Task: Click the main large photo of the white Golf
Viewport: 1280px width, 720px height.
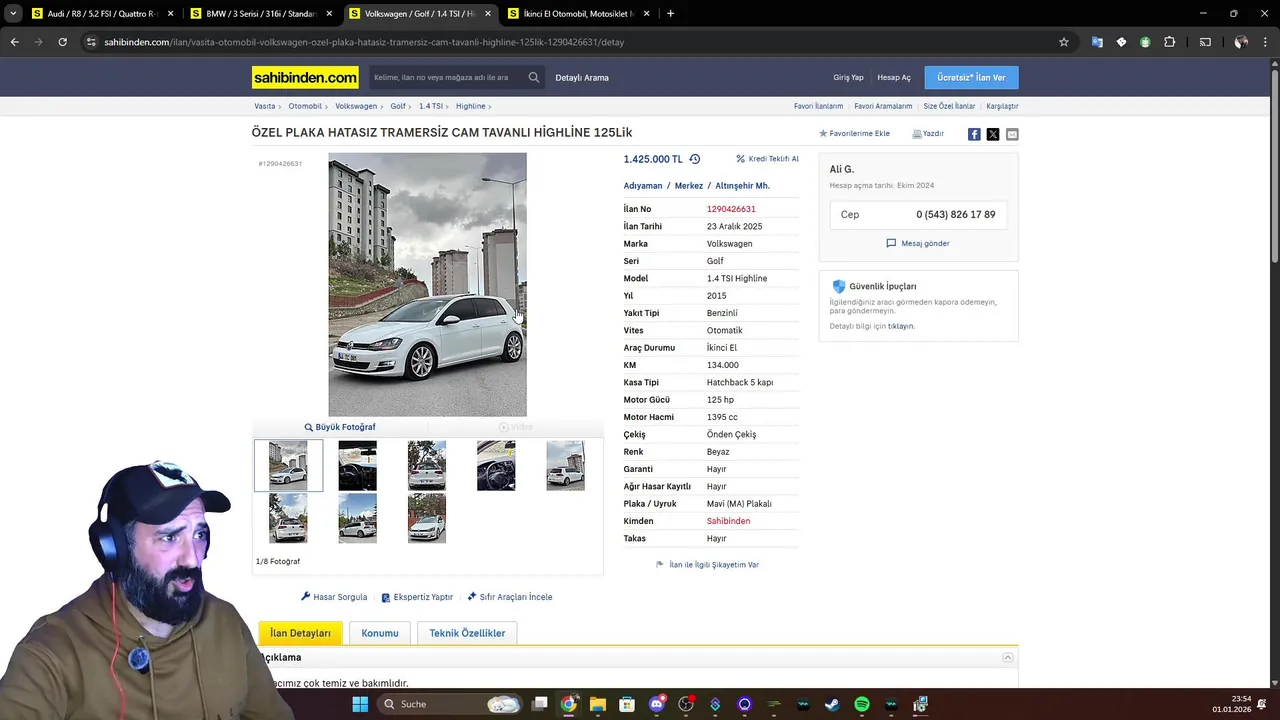Action: 427,284
